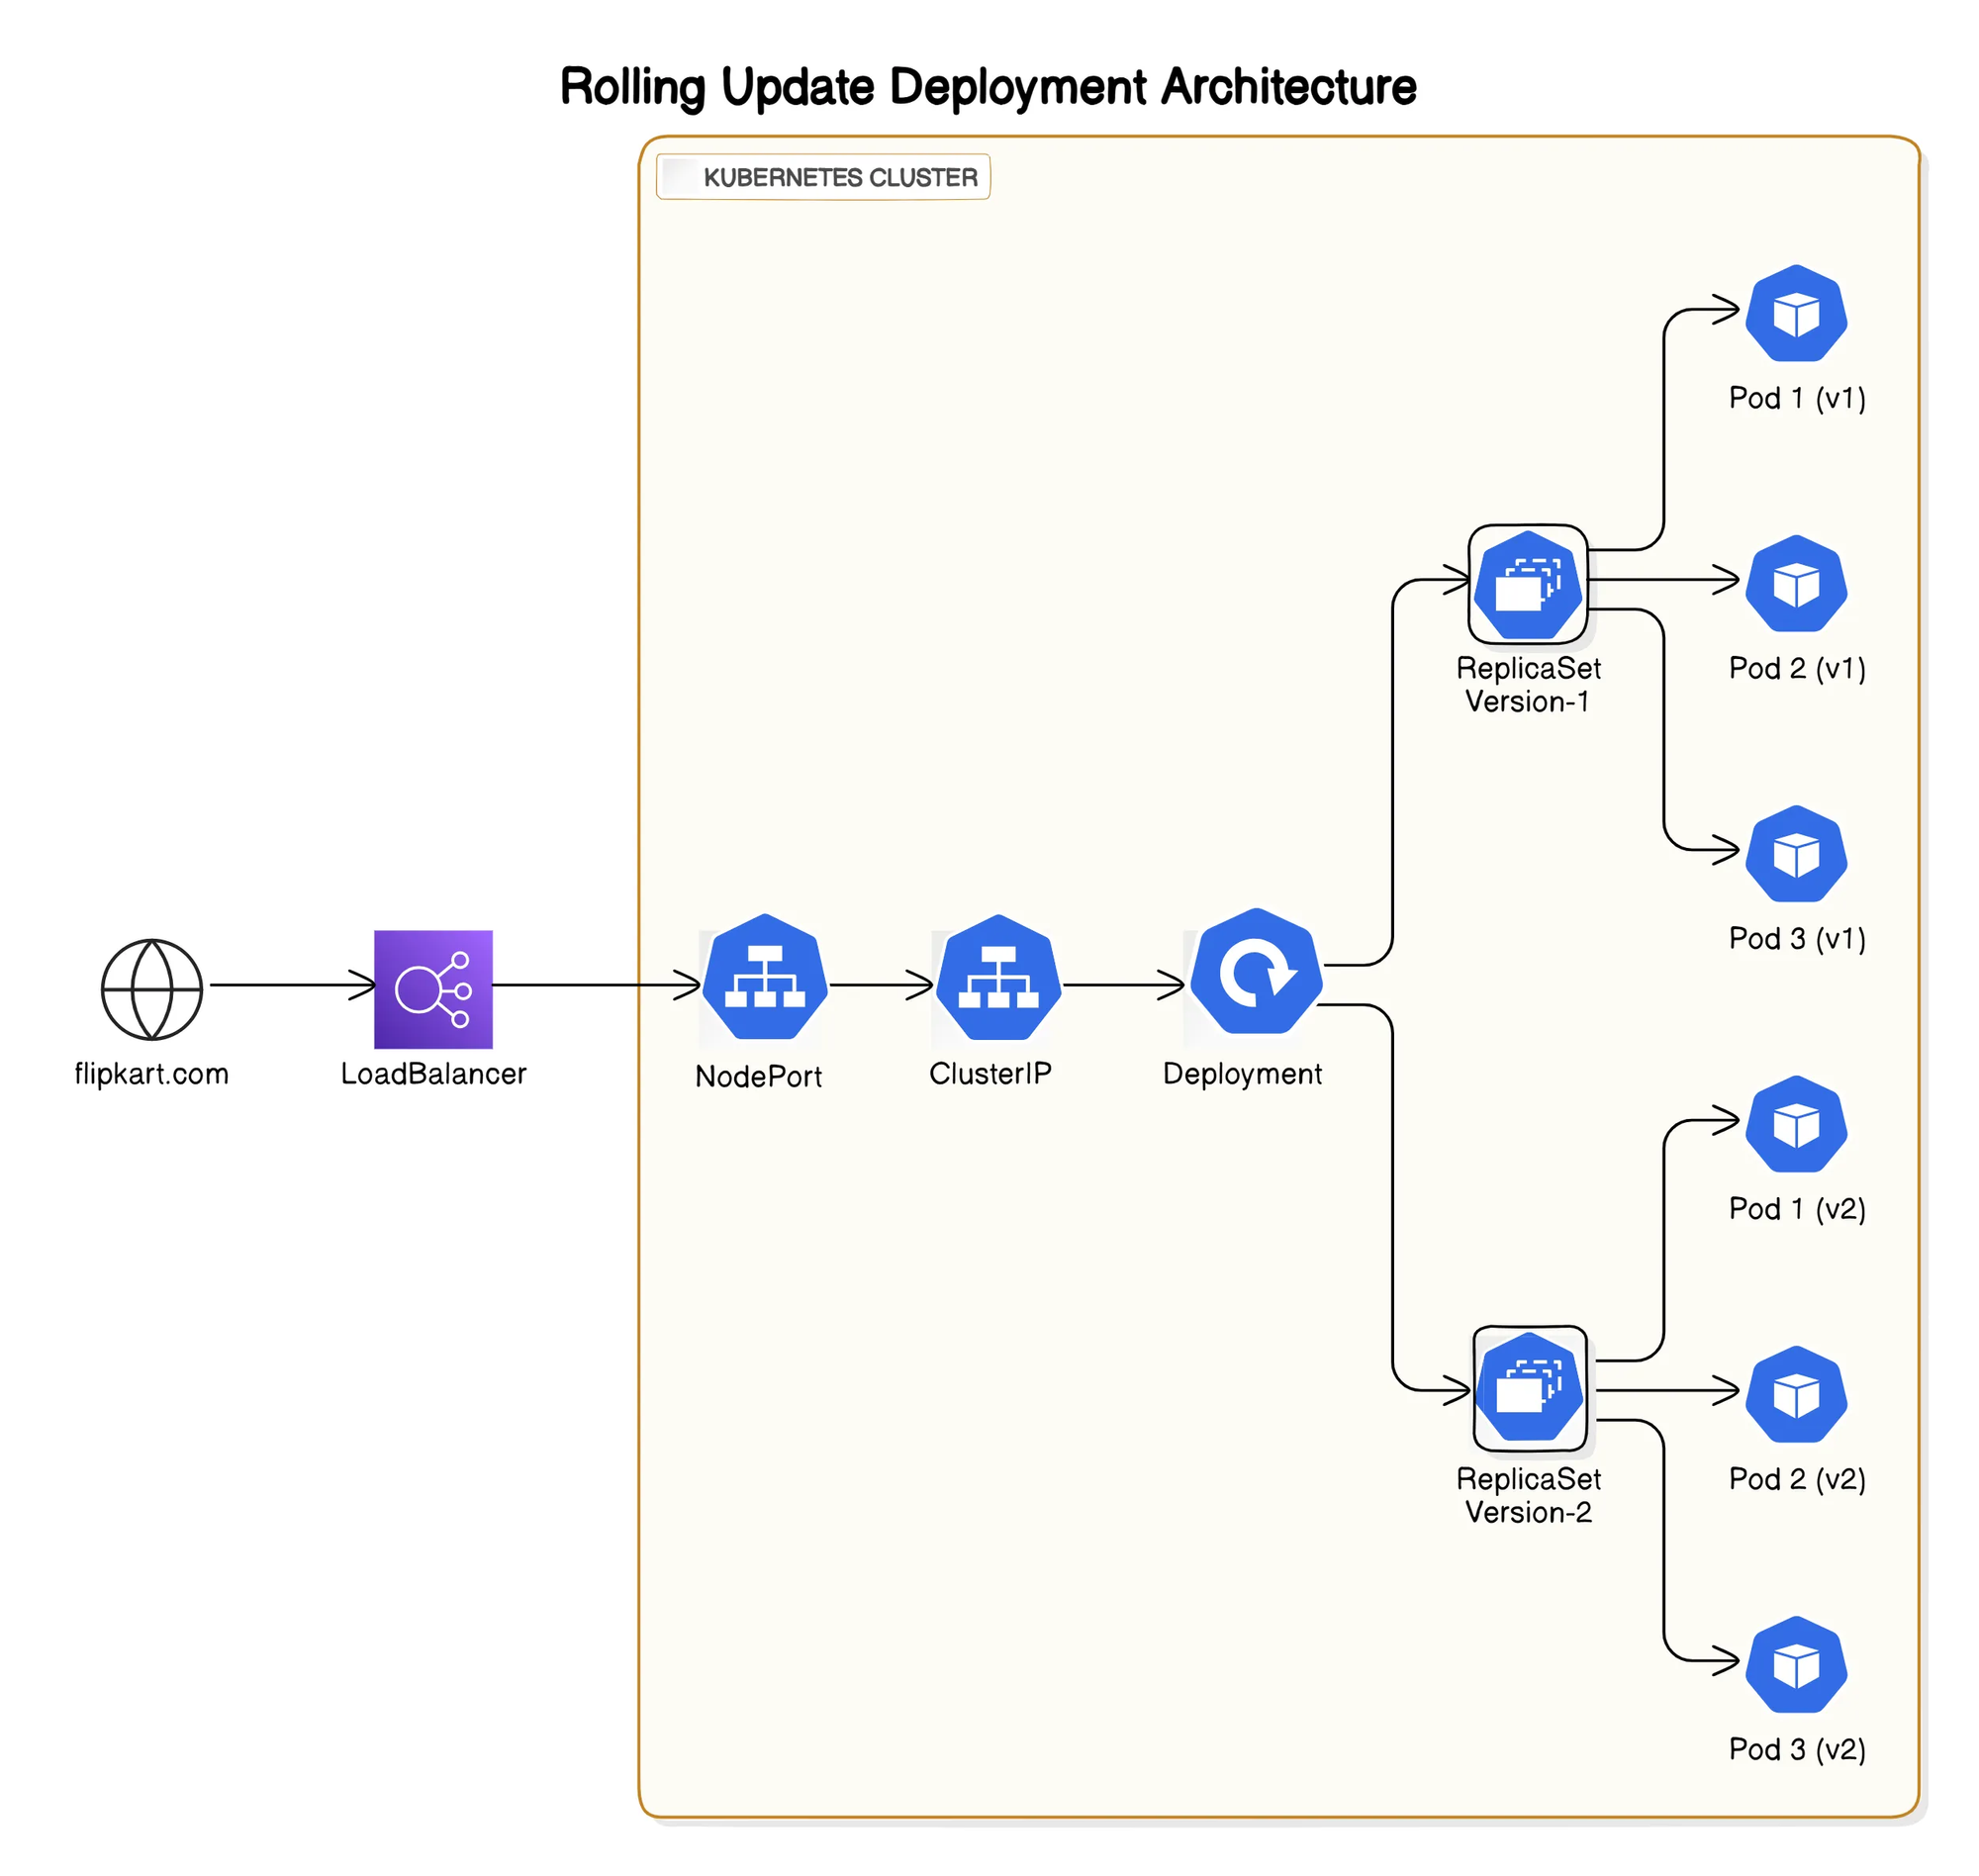
Task: Click the NodePort service icon
Action: pyautogui.click(x=765, y=978)
